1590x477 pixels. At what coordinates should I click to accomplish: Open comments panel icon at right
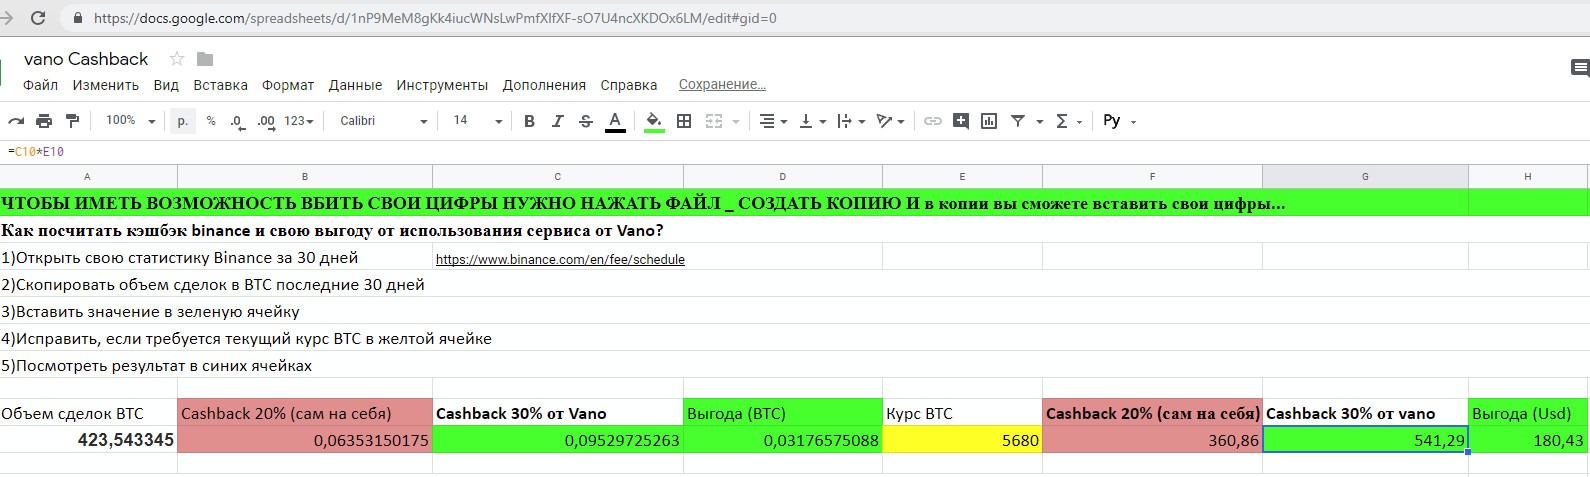tap(1580, 68)
